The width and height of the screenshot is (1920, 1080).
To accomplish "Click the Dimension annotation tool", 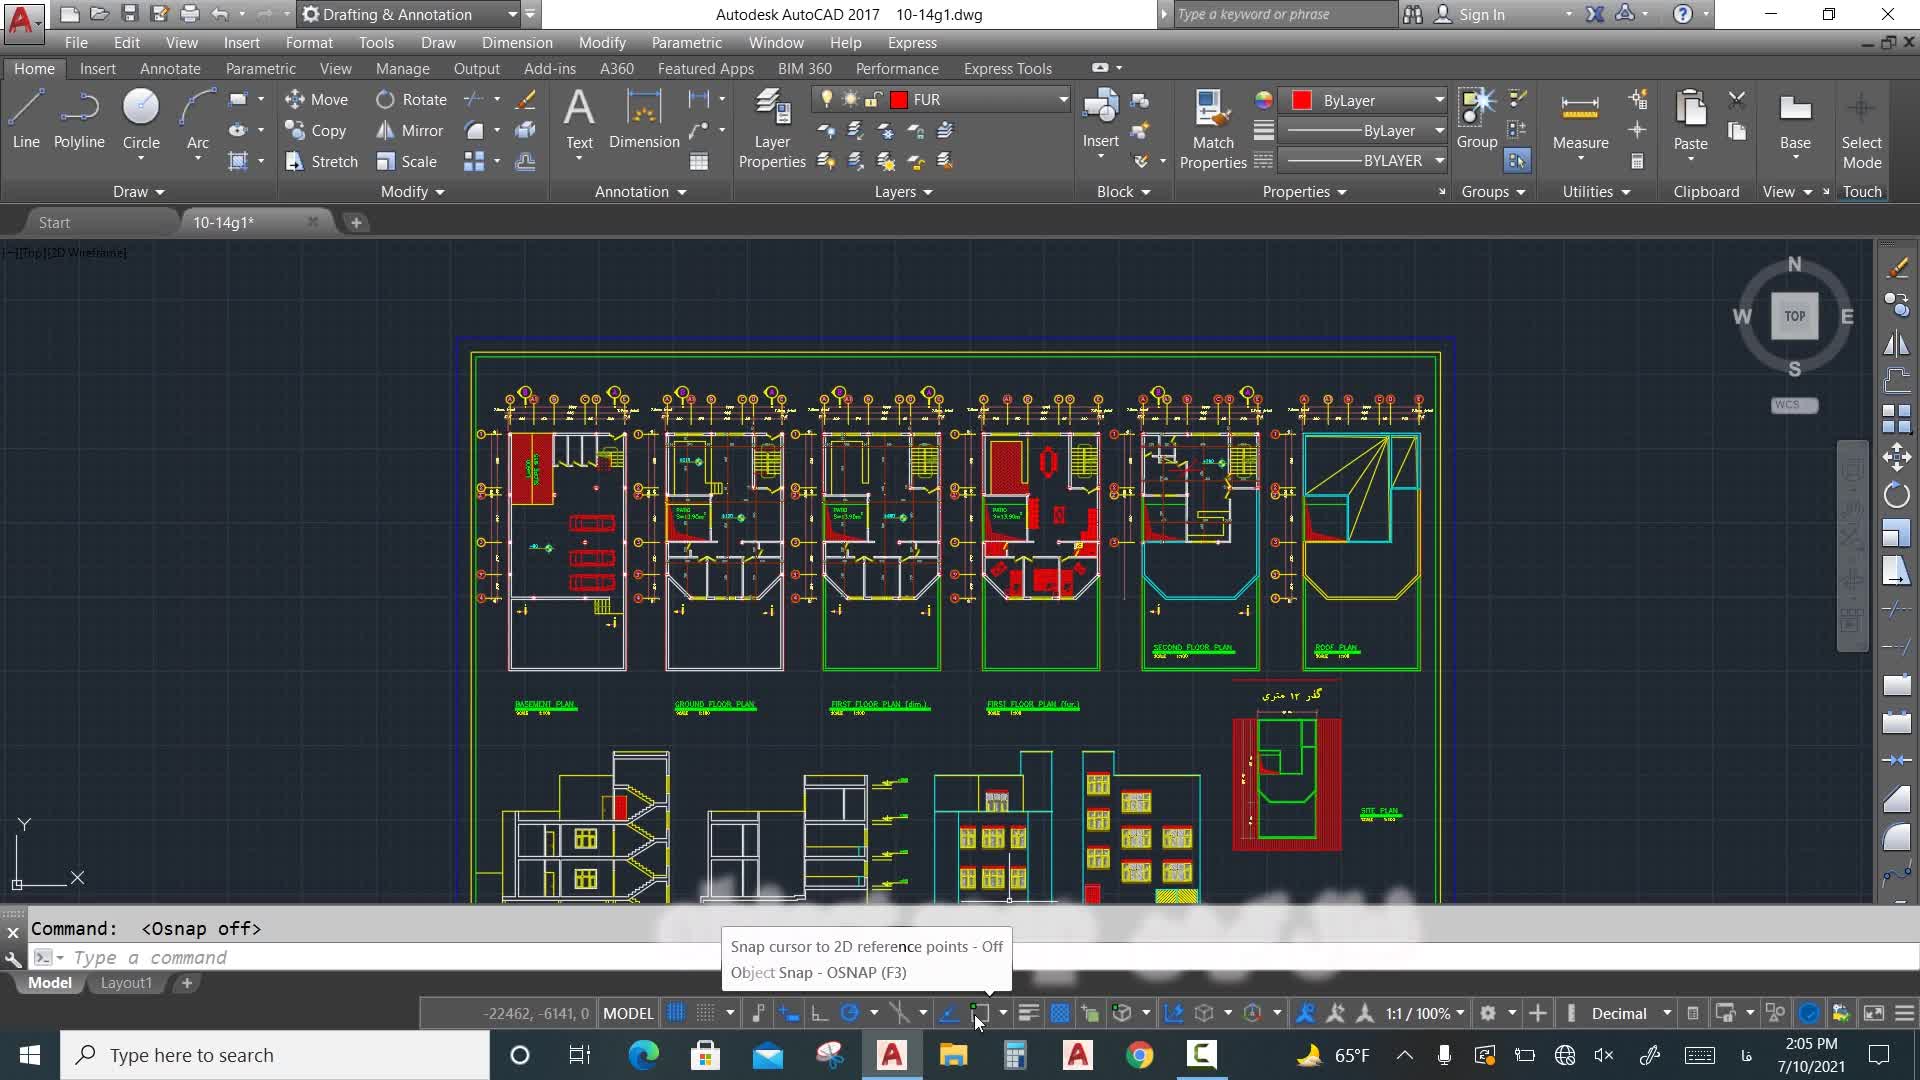I will tap(643, 118).
